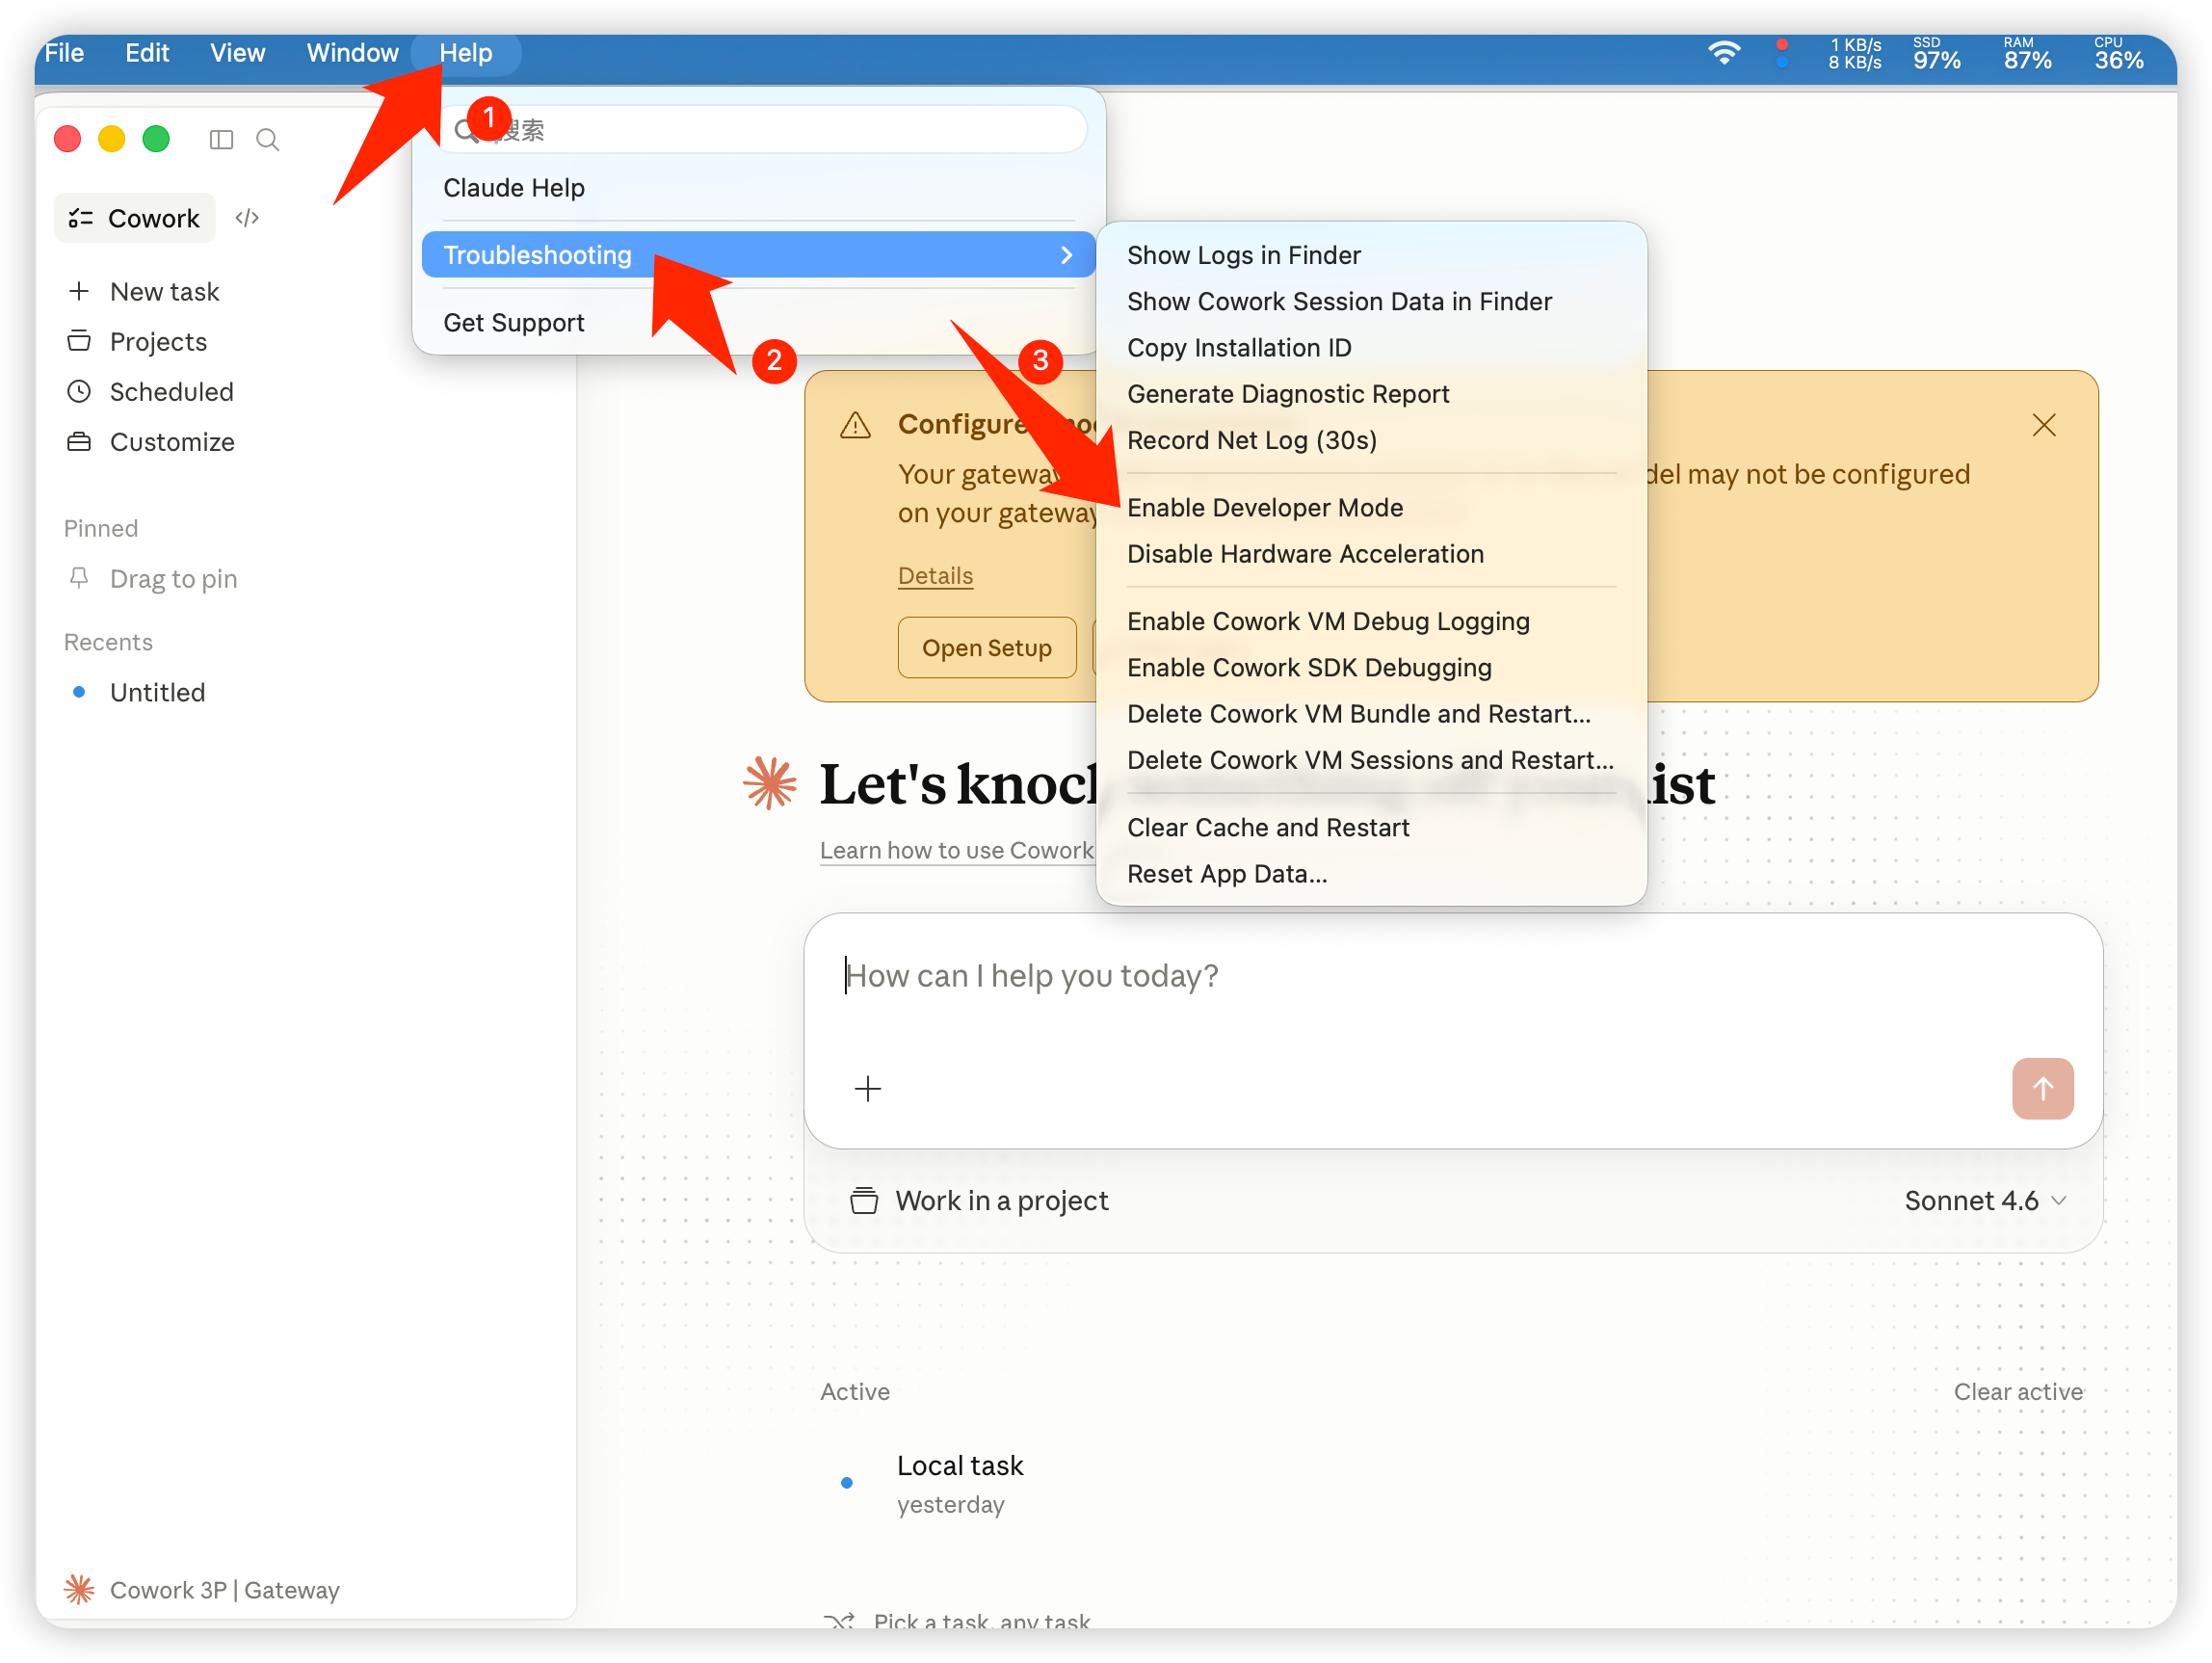
Task: Click the Help menu search field
Action: tap(764, 130)
